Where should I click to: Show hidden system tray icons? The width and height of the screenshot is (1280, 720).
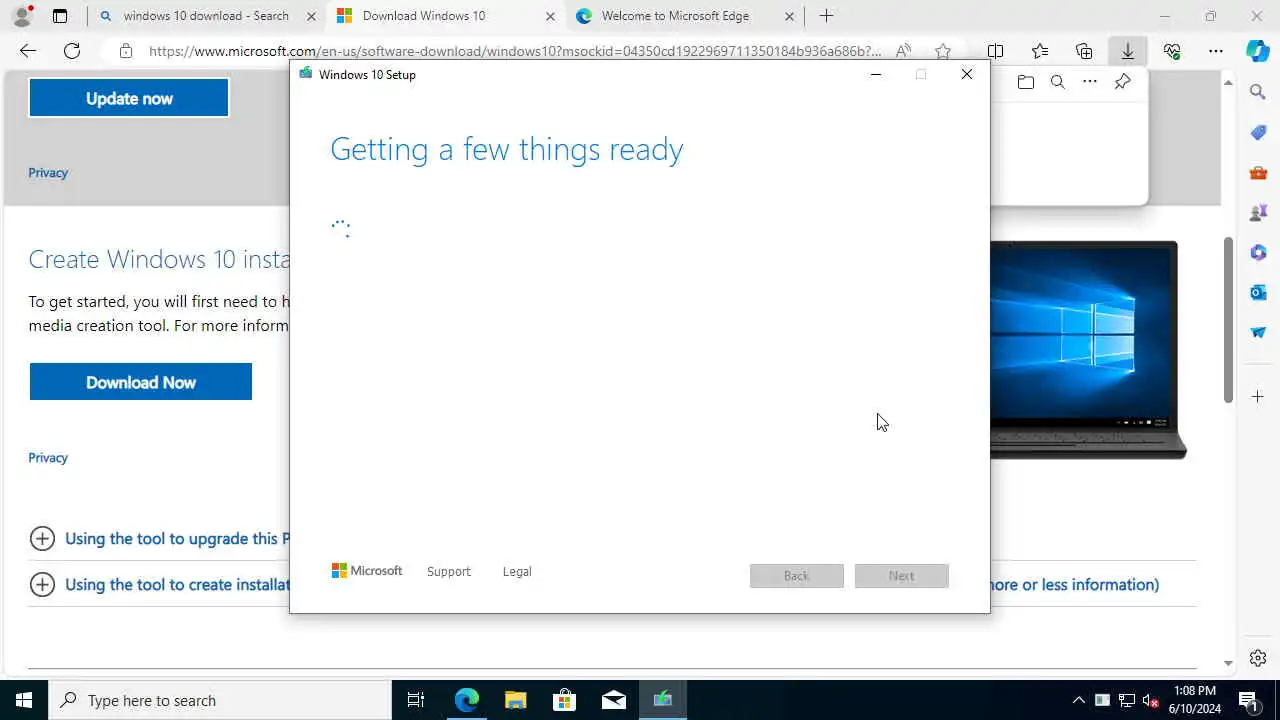pyautogui.click(x=1078, y=700)
